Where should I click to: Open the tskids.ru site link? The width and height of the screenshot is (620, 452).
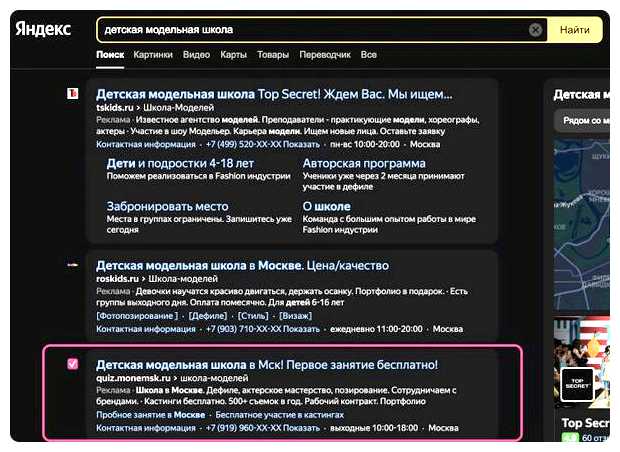pyautogui.click(x=114, y=108)
